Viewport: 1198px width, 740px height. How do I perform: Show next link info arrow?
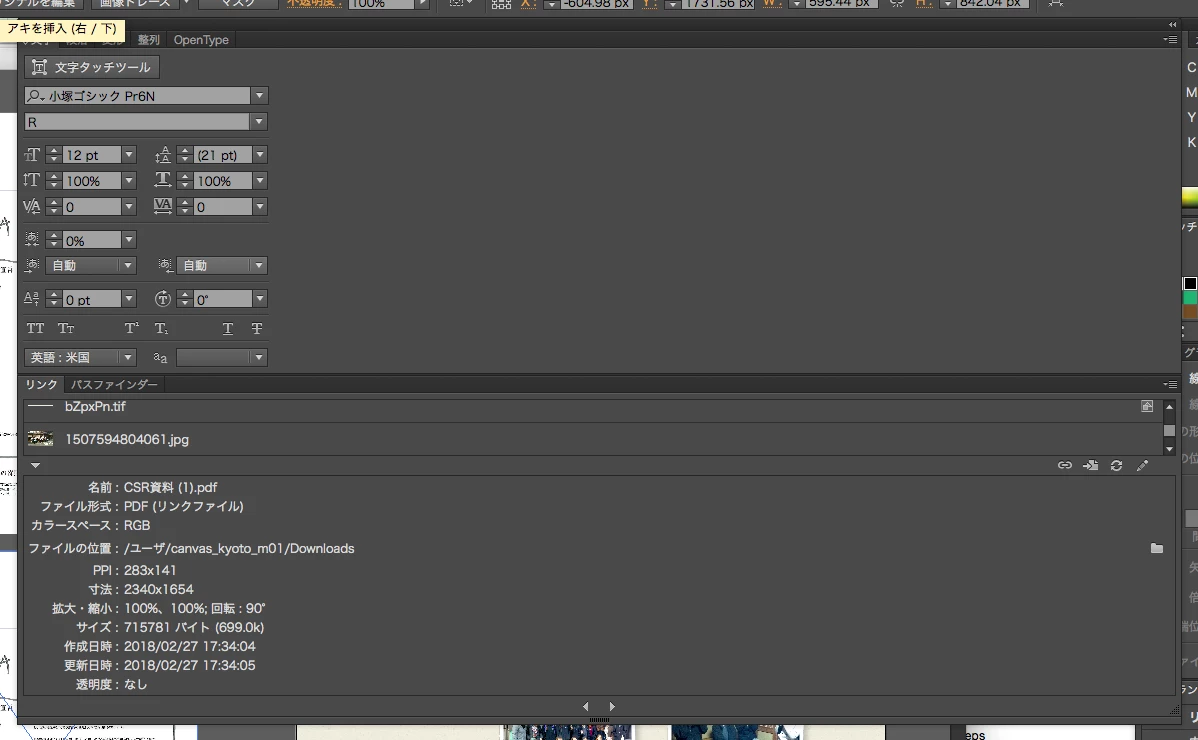[x=611, y=706]
